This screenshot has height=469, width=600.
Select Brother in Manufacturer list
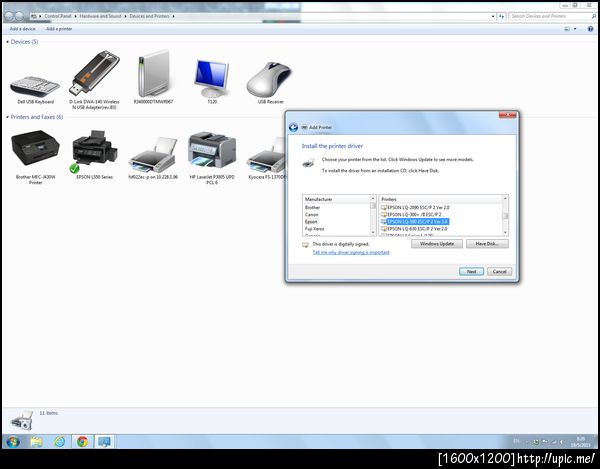pyautogui.click(x=312, y=207)
